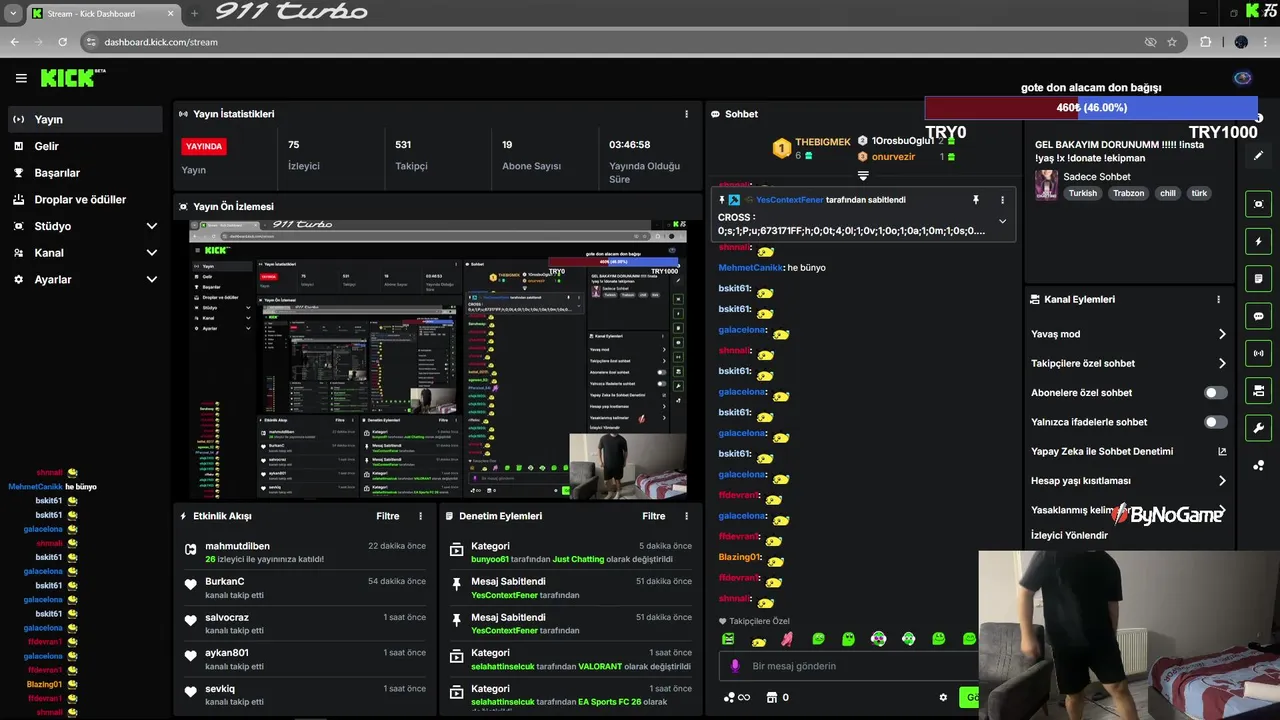This screenshot has width=1280, height=720.
Task: Toggle Yalnızca ifadelerle sohbet switch
Action: [1216, 422]
